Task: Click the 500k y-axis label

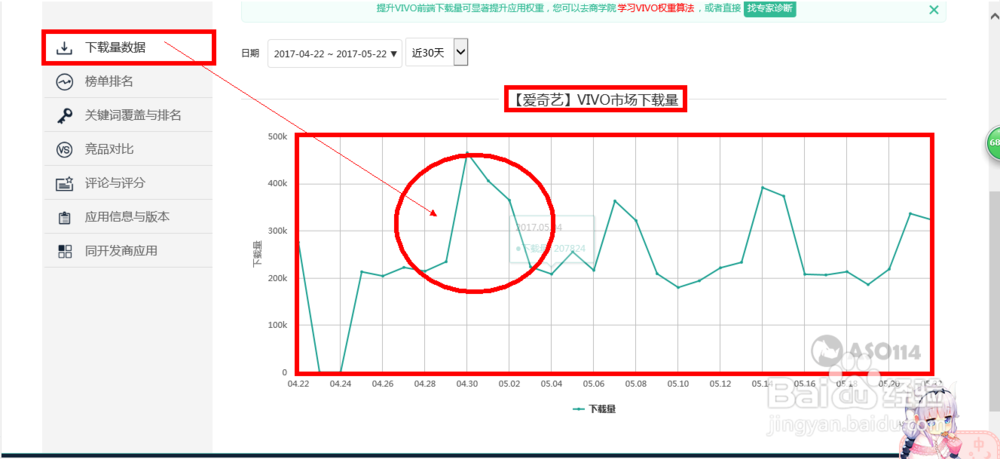Action: (x=279, y=136)
